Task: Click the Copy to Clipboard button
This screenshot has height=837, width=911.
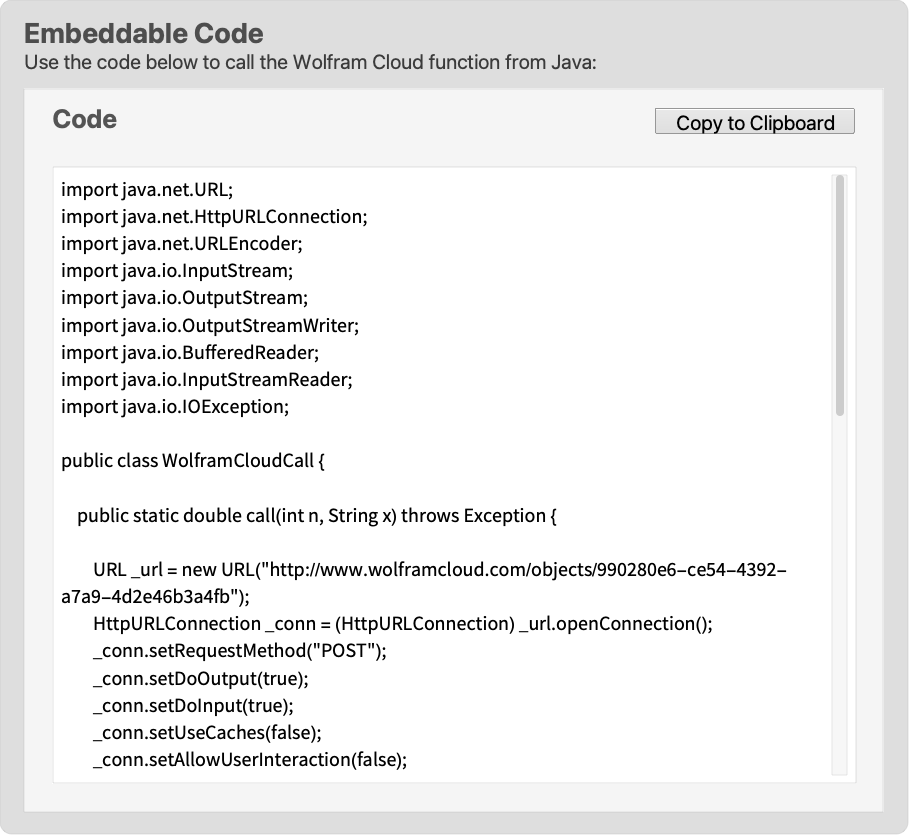Action: 754,121
